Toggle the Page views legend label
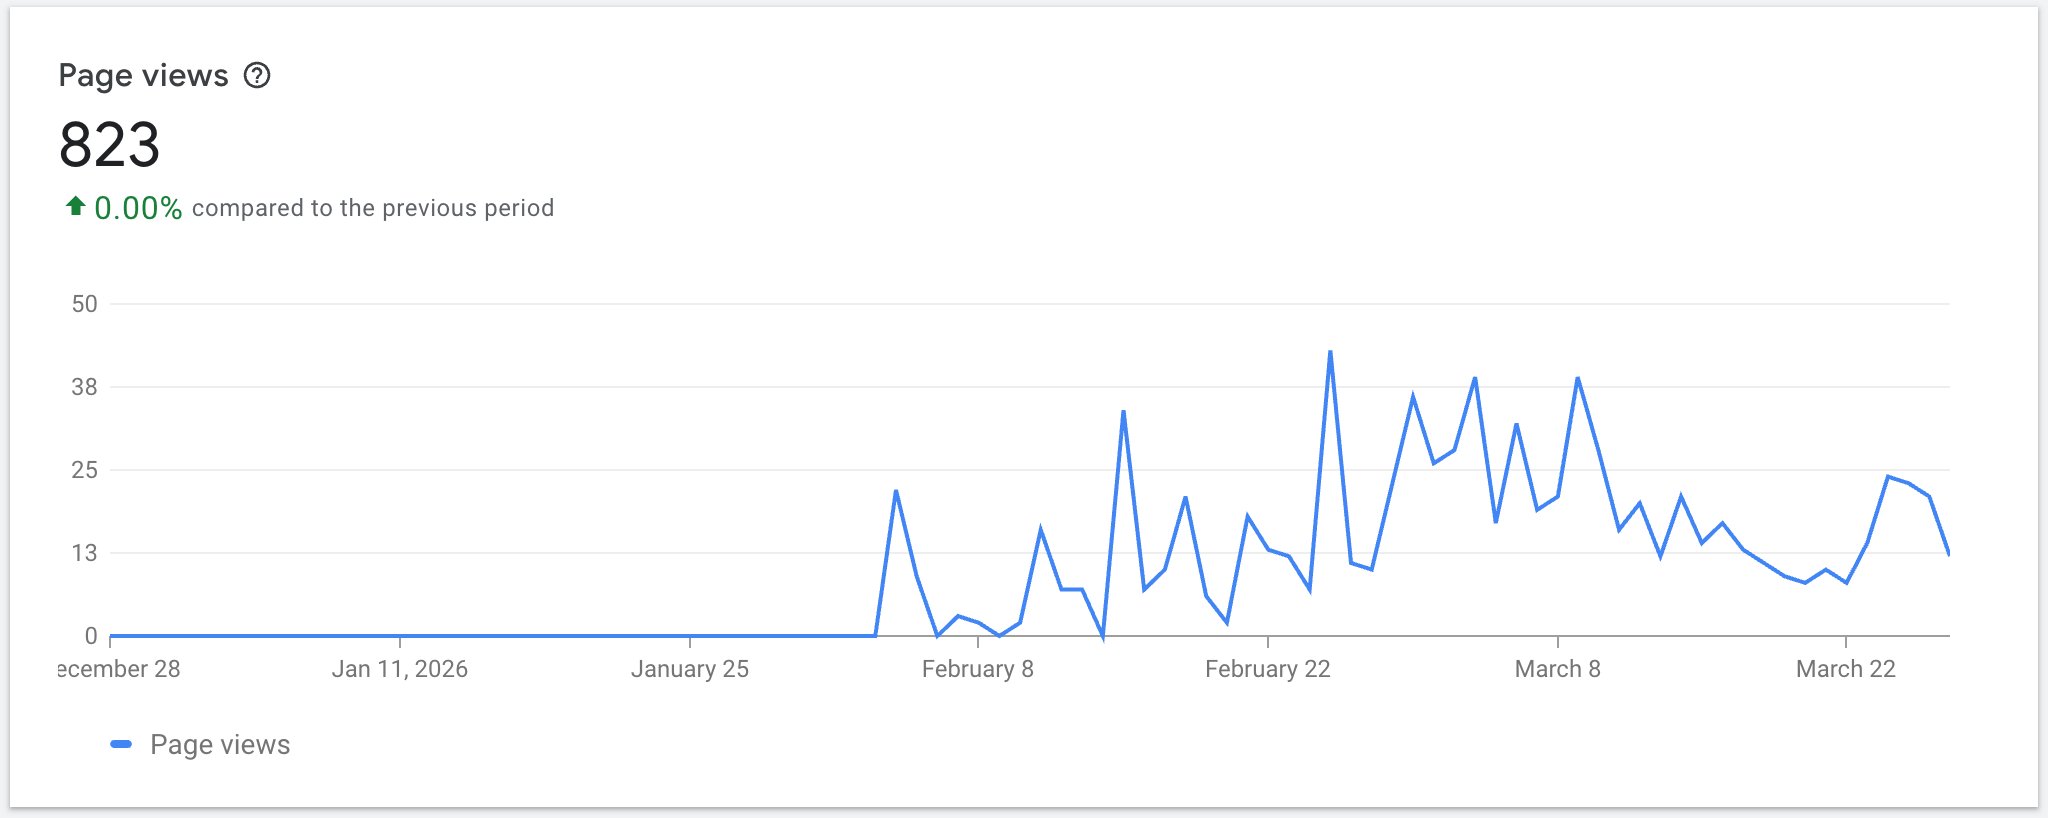Screen dimensions: 2048x818 220,745
